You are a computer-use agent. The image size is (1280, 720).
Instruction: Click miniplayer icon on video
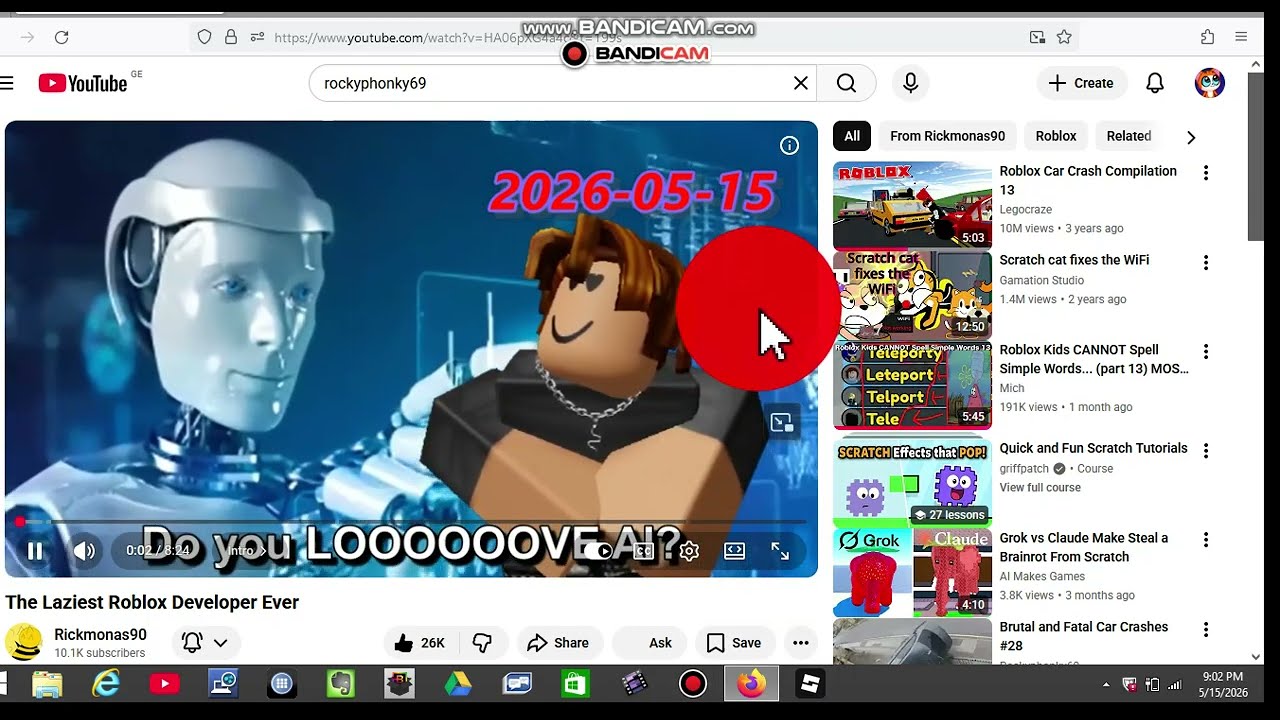click(782, 423)
